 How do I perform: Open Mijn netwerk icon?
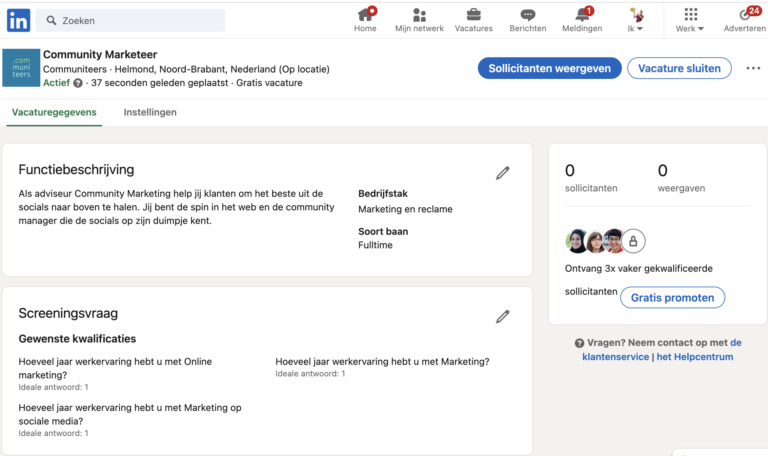419,16
